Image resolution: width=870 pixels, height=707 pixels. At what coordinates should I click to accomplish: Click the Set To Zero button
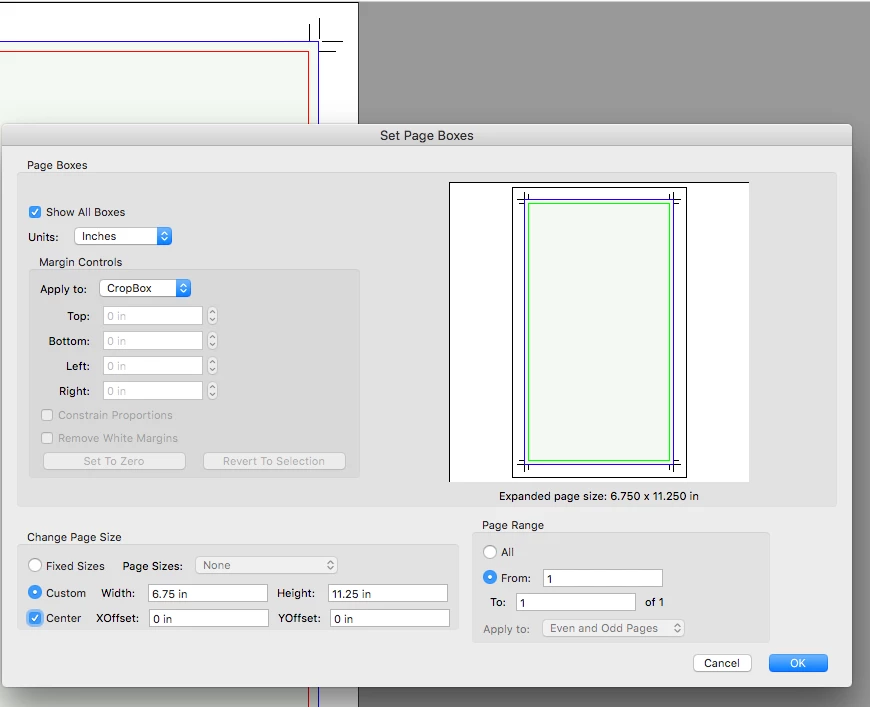[114, 461]
